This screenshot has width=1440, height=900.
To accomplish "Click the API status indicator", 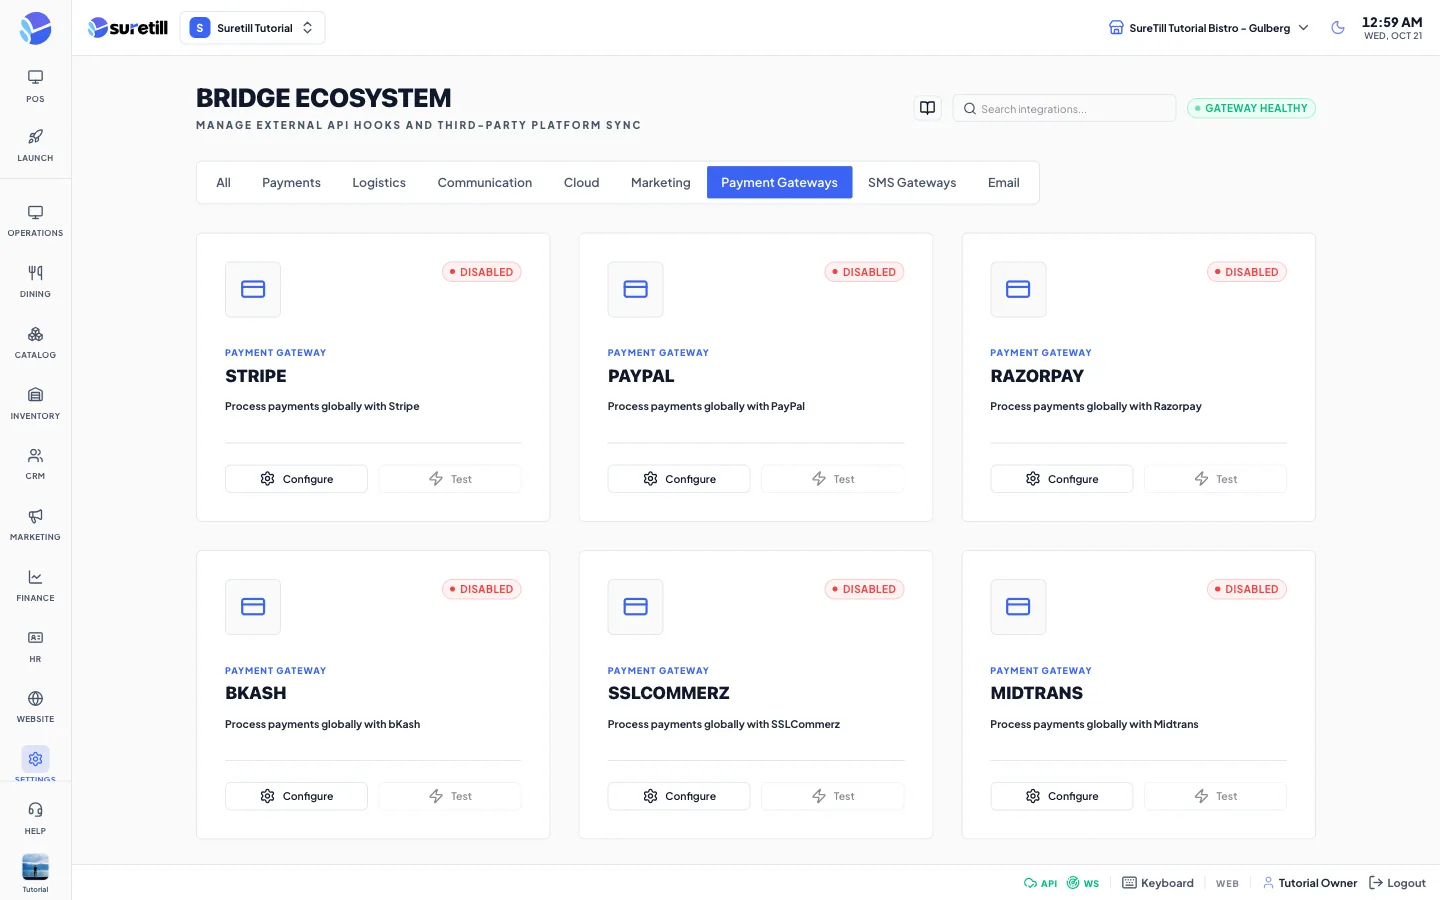I will tap(1040, 883).
